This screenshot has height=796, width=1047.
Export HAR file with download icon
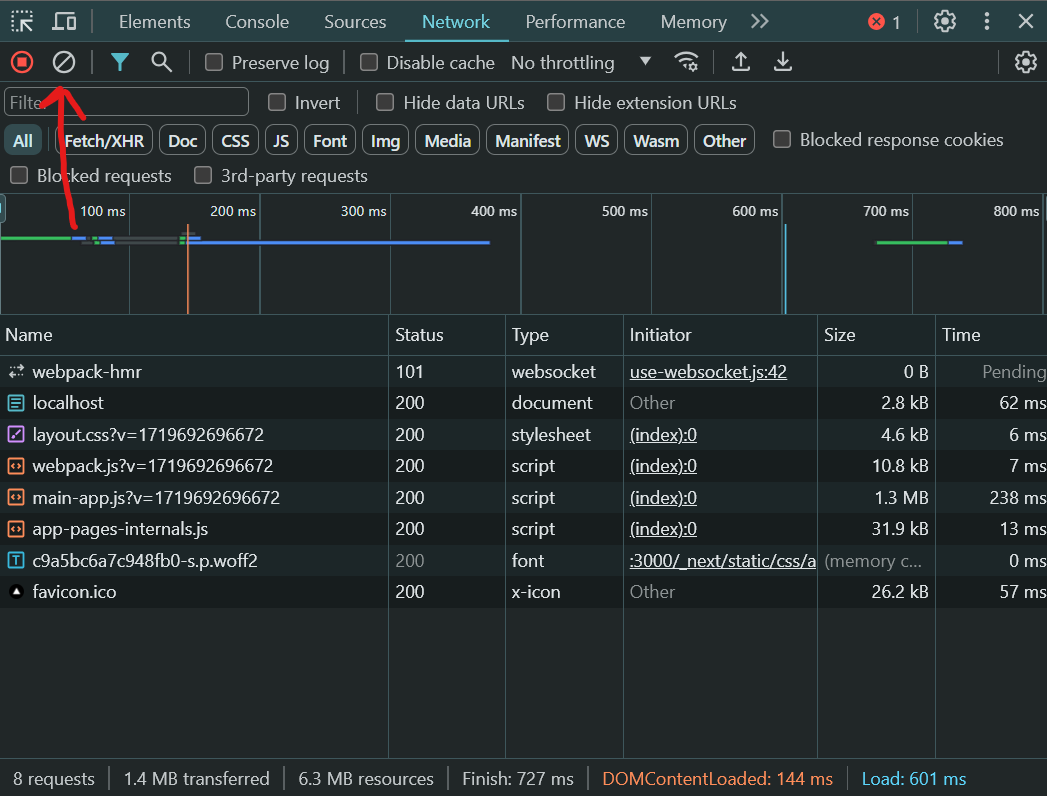tap(783, 62)
